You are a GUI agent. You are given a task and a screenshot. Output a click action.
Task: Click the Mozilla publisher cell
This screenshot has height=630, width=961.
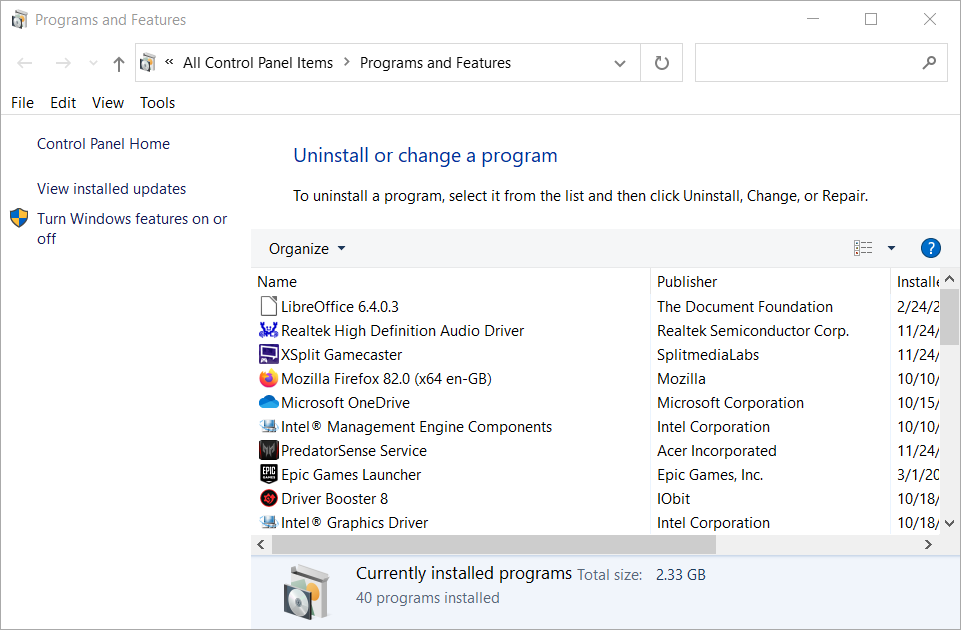[x=681, y=379]
